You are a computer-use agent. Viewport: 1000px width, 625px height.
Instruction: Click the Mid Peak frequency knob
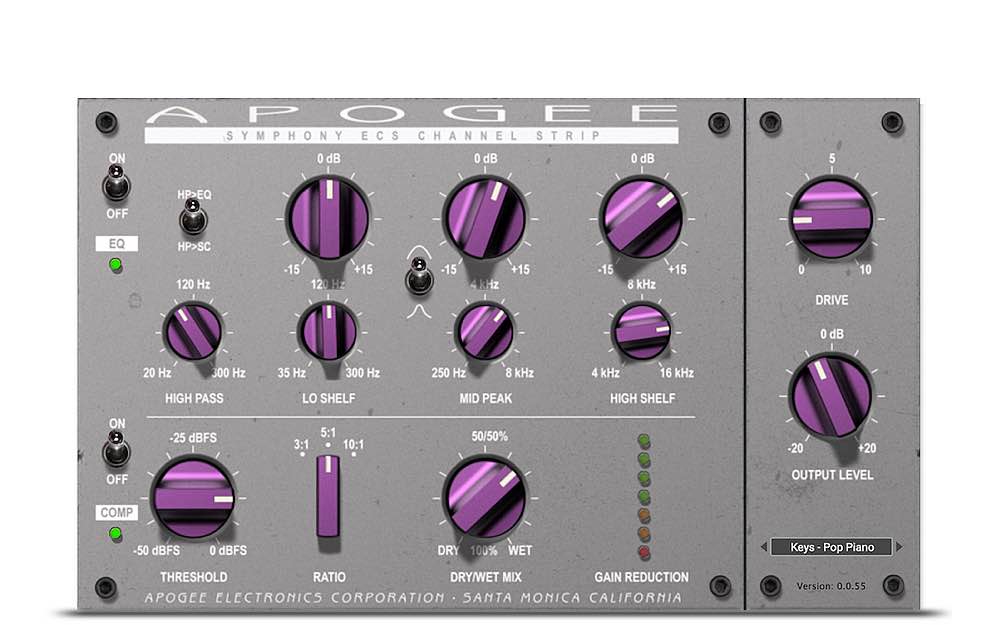tap(485, 331)
